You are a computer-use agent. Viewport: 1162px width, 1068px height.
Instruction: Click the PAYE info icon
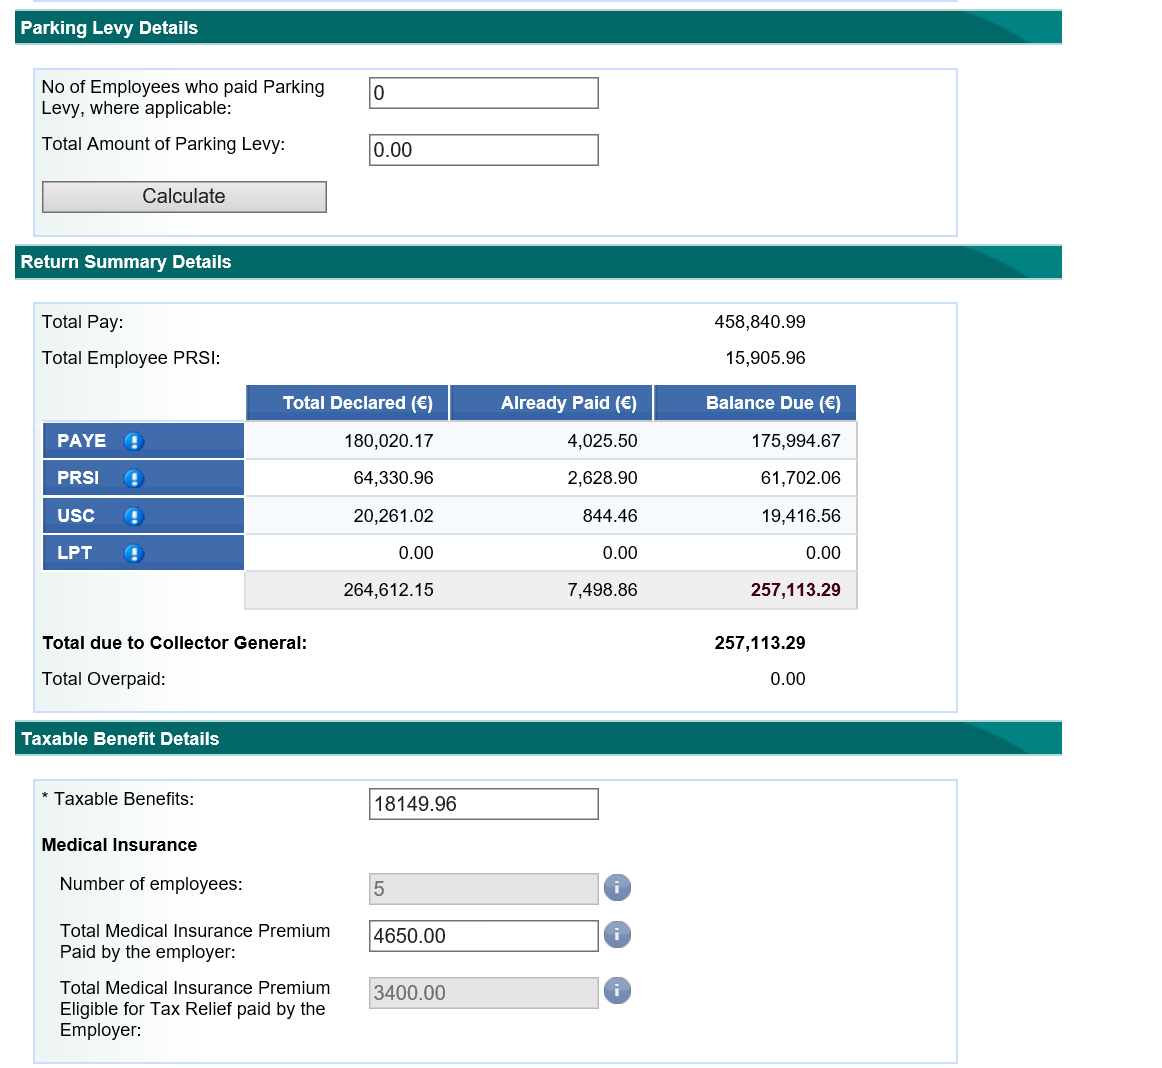[x=134, y=441]
